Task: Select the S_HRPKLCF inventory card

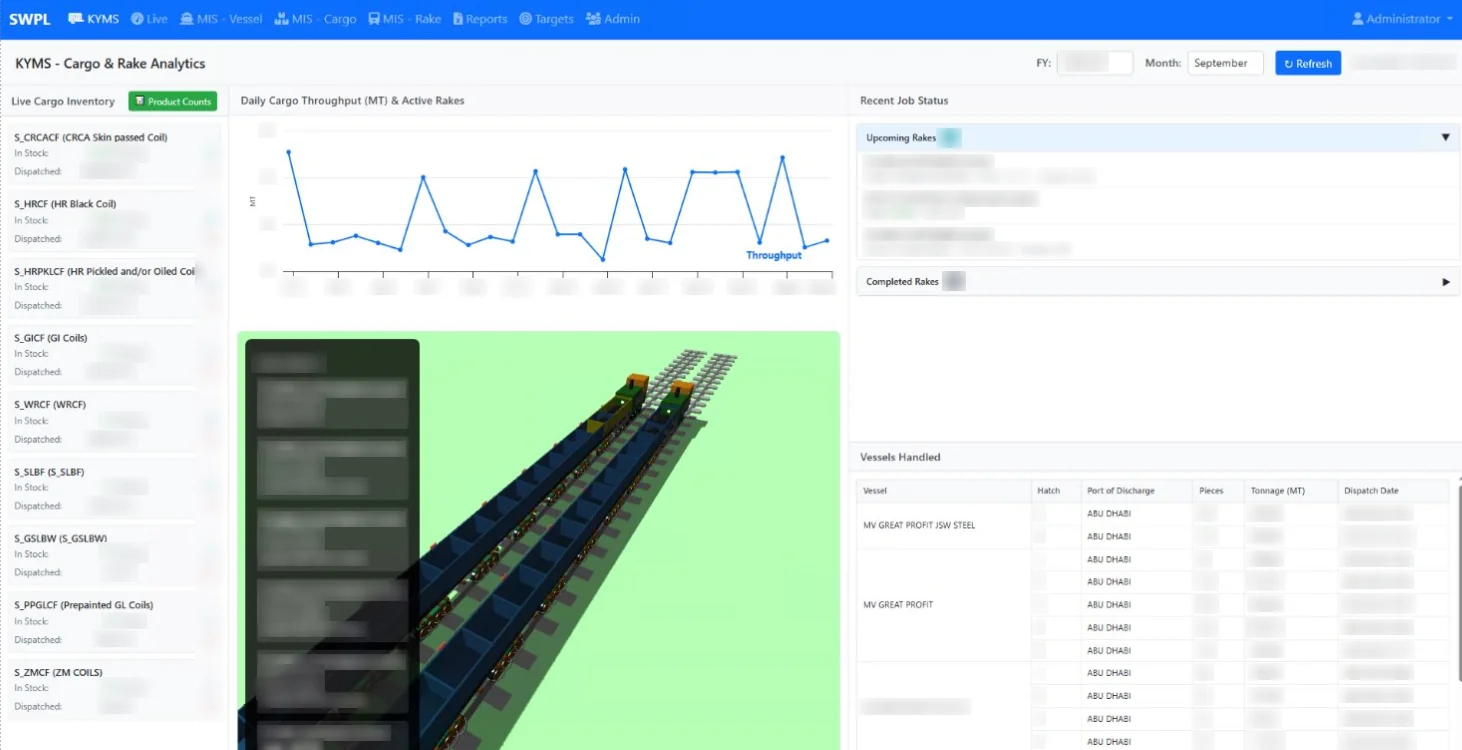Action: (114, 288)
